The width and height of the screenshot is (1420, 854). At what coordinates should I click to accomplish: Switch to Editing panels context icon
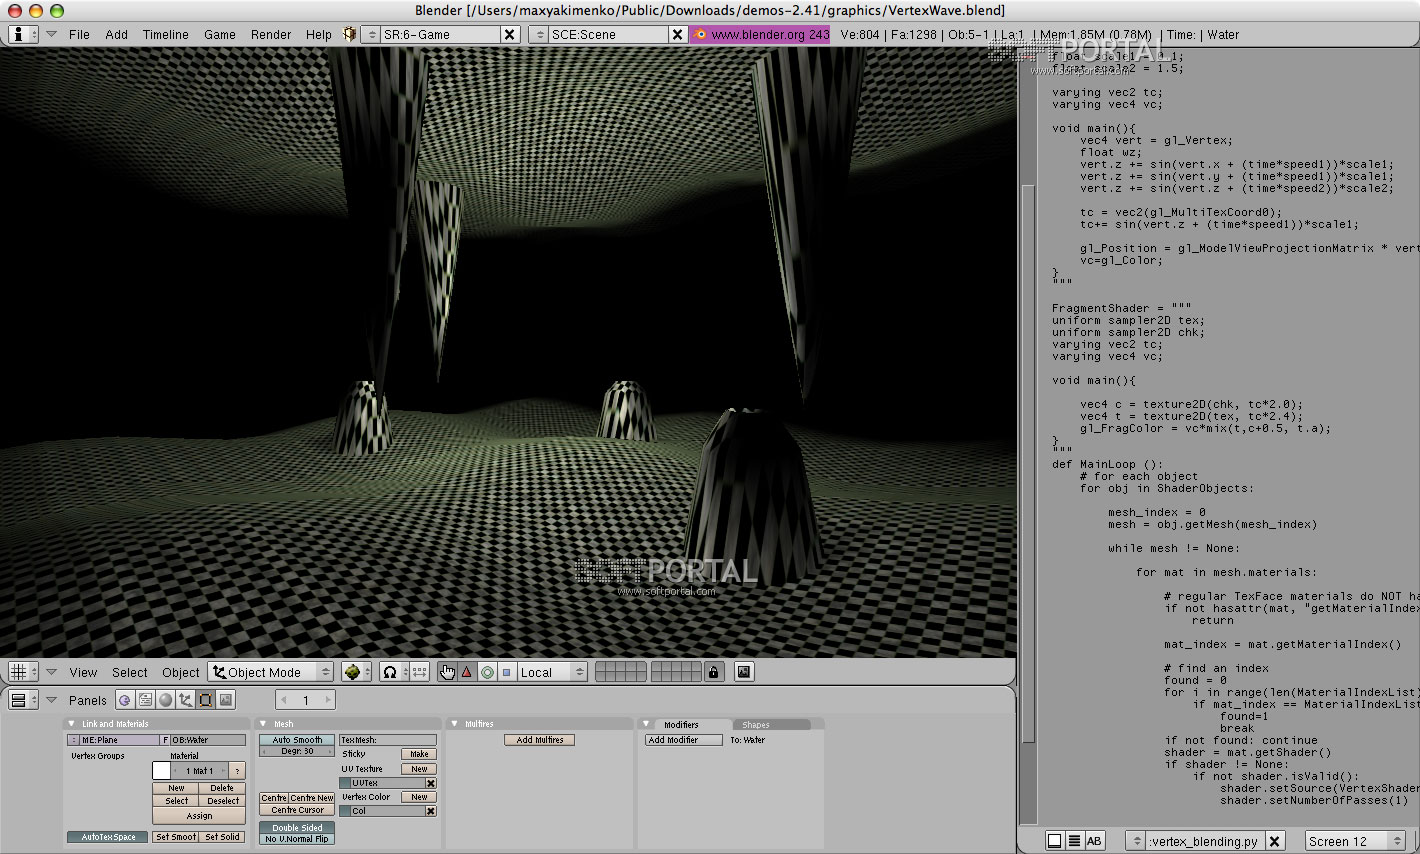[205, 700]
